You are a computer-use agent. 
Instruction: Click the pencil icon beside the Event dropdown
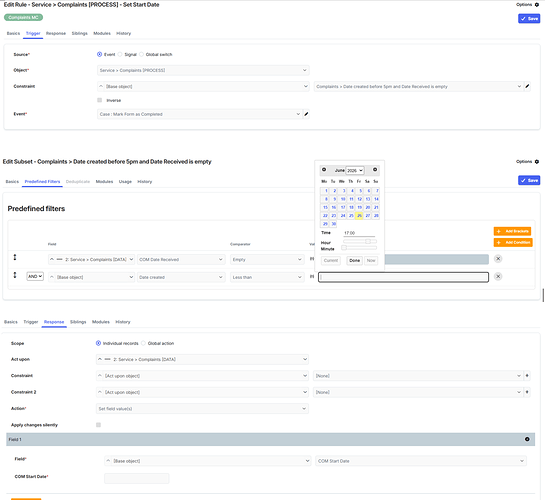[306, 114]
